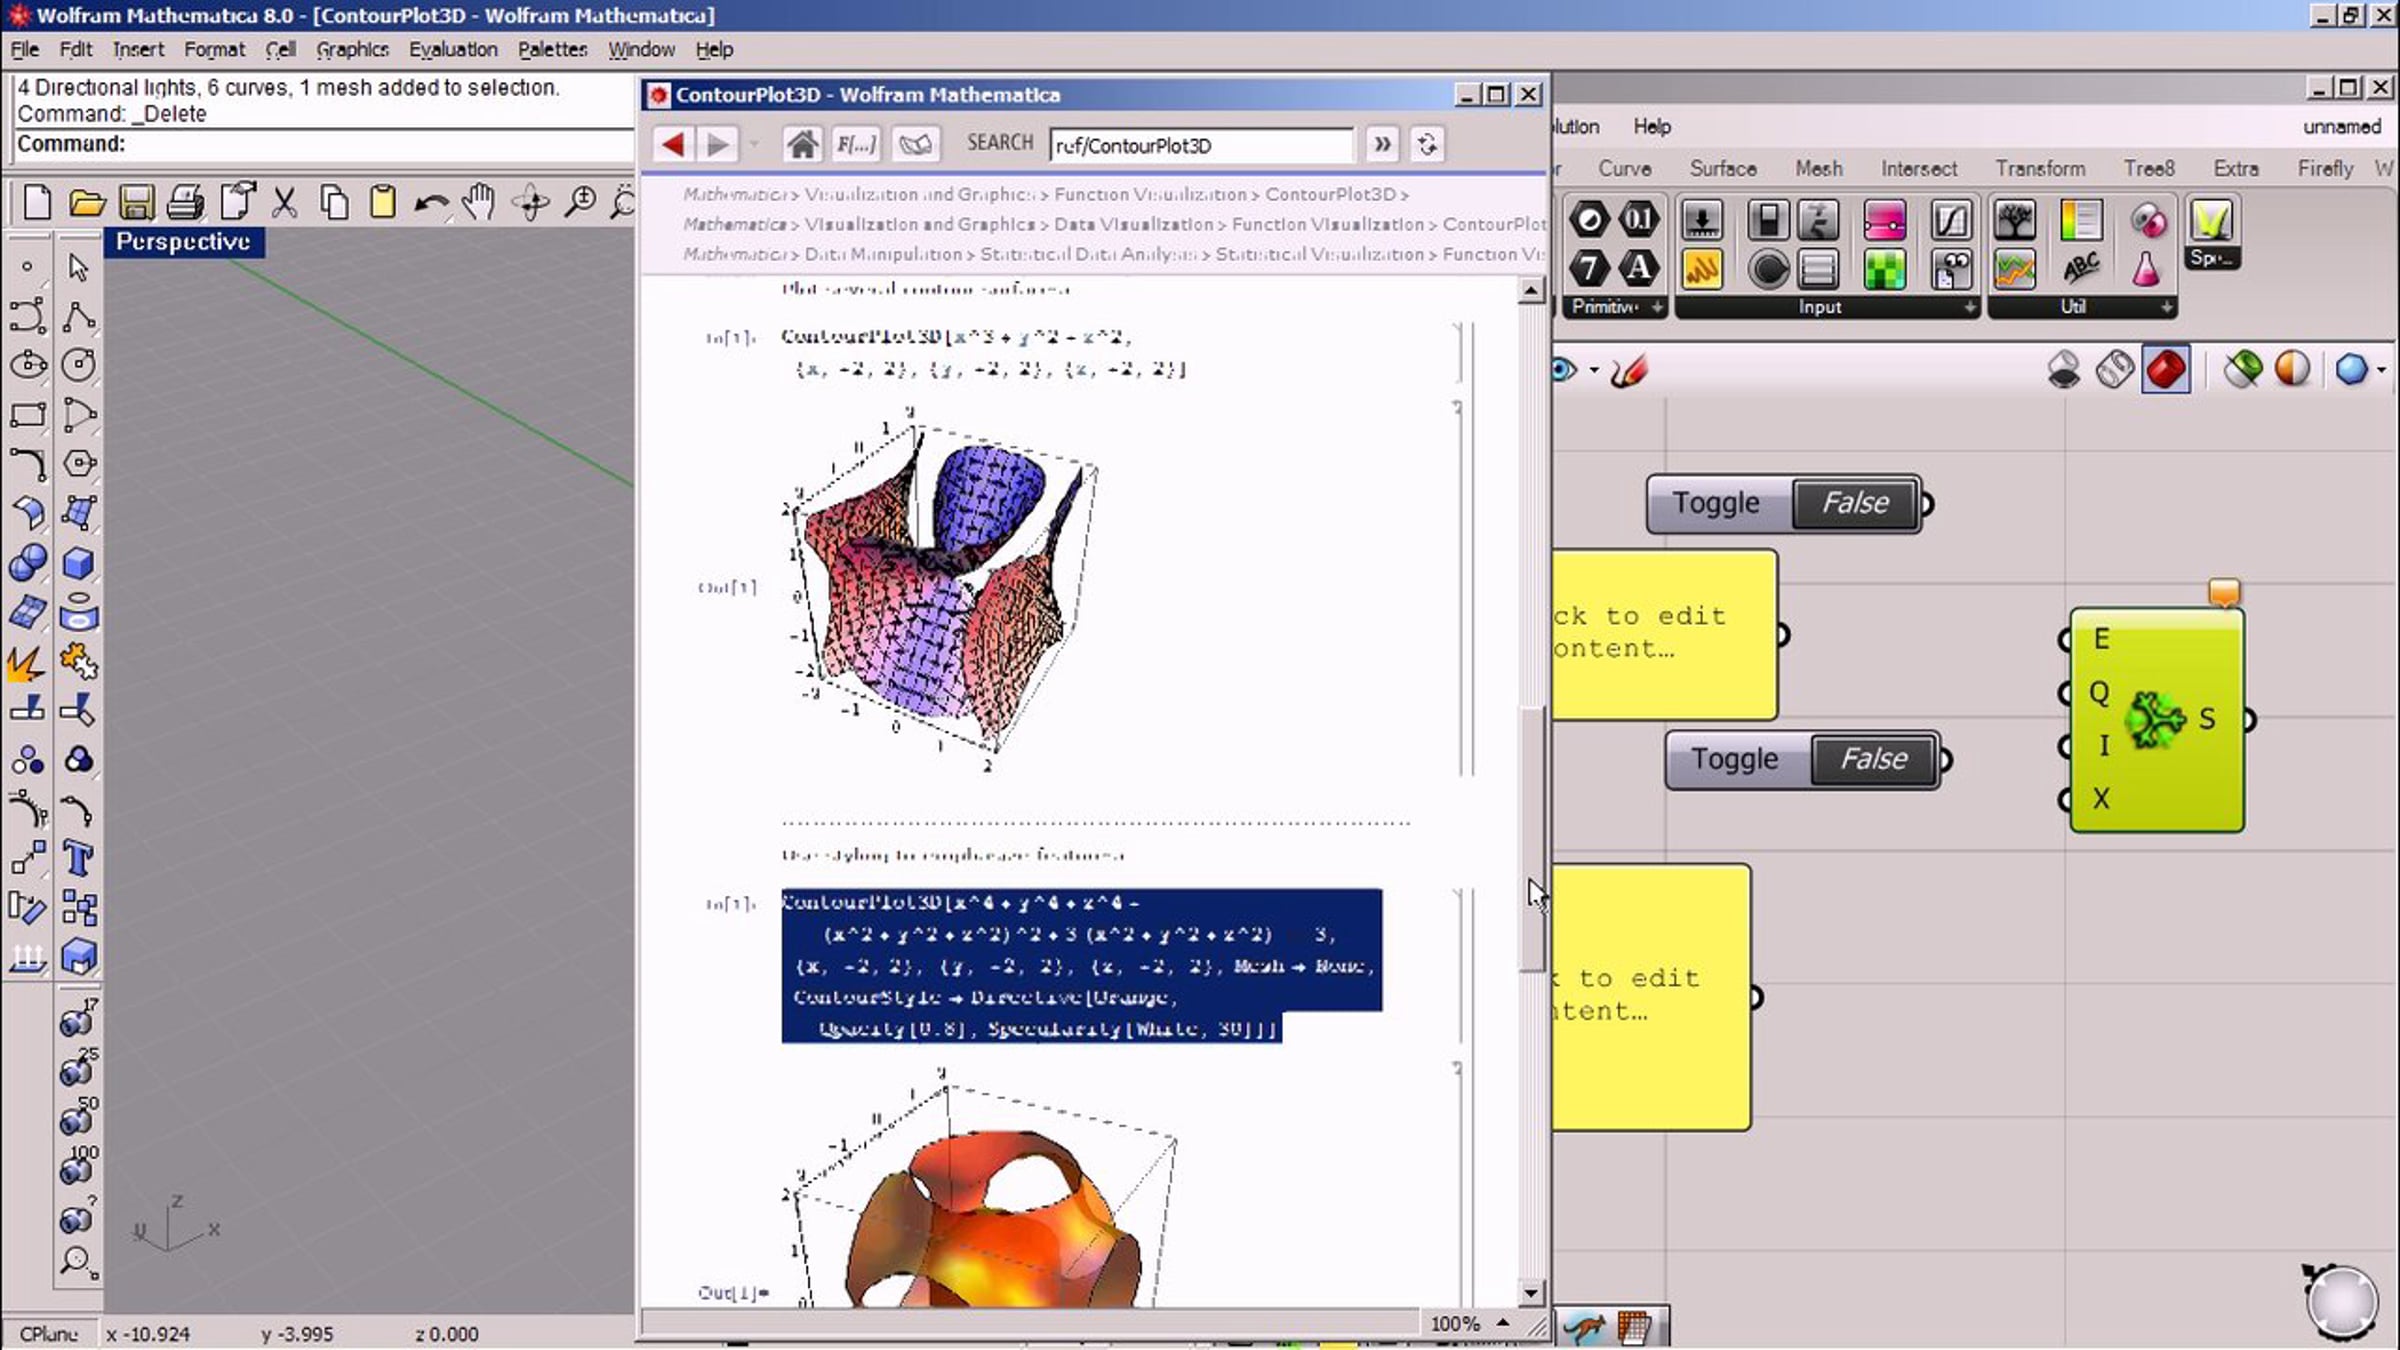Click the CPlane status bar button
The width and height of the screenshot is (2400, 1350).
pyautogui.click(x=48, y=1334)
